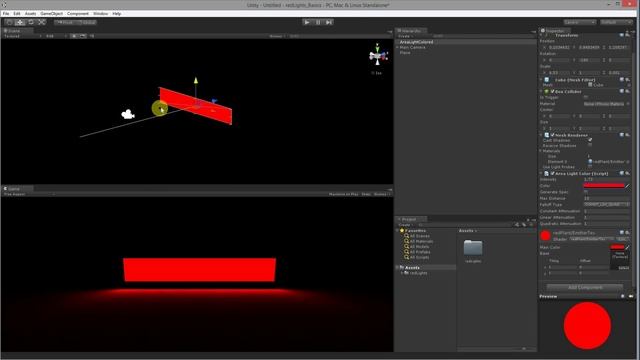This screenshot has height=360, width=640.
Task: Open the Layout dropdown
Action: click(616, 22)
